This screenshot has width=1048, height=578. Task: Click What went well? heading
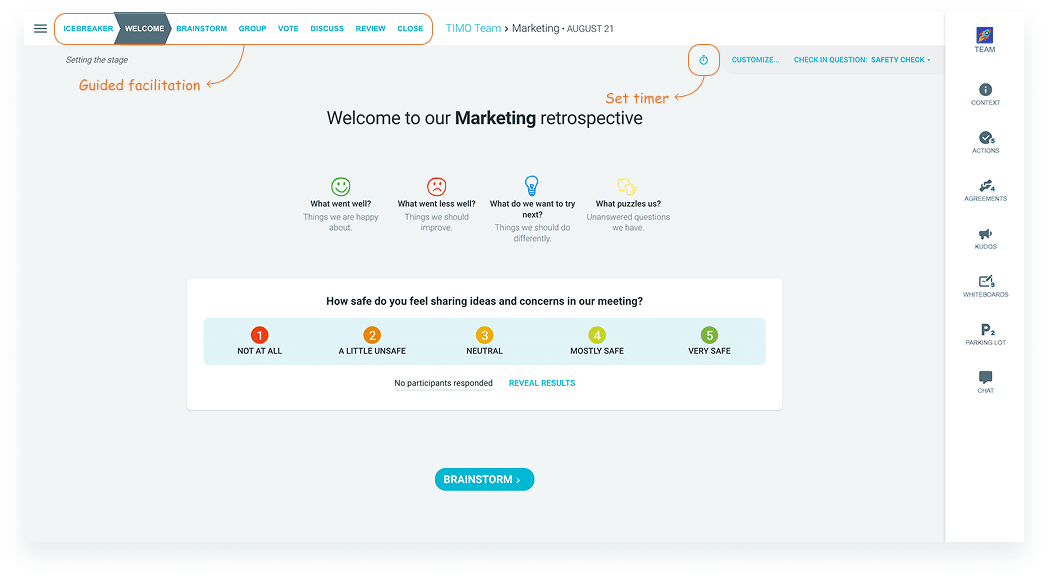341,204
